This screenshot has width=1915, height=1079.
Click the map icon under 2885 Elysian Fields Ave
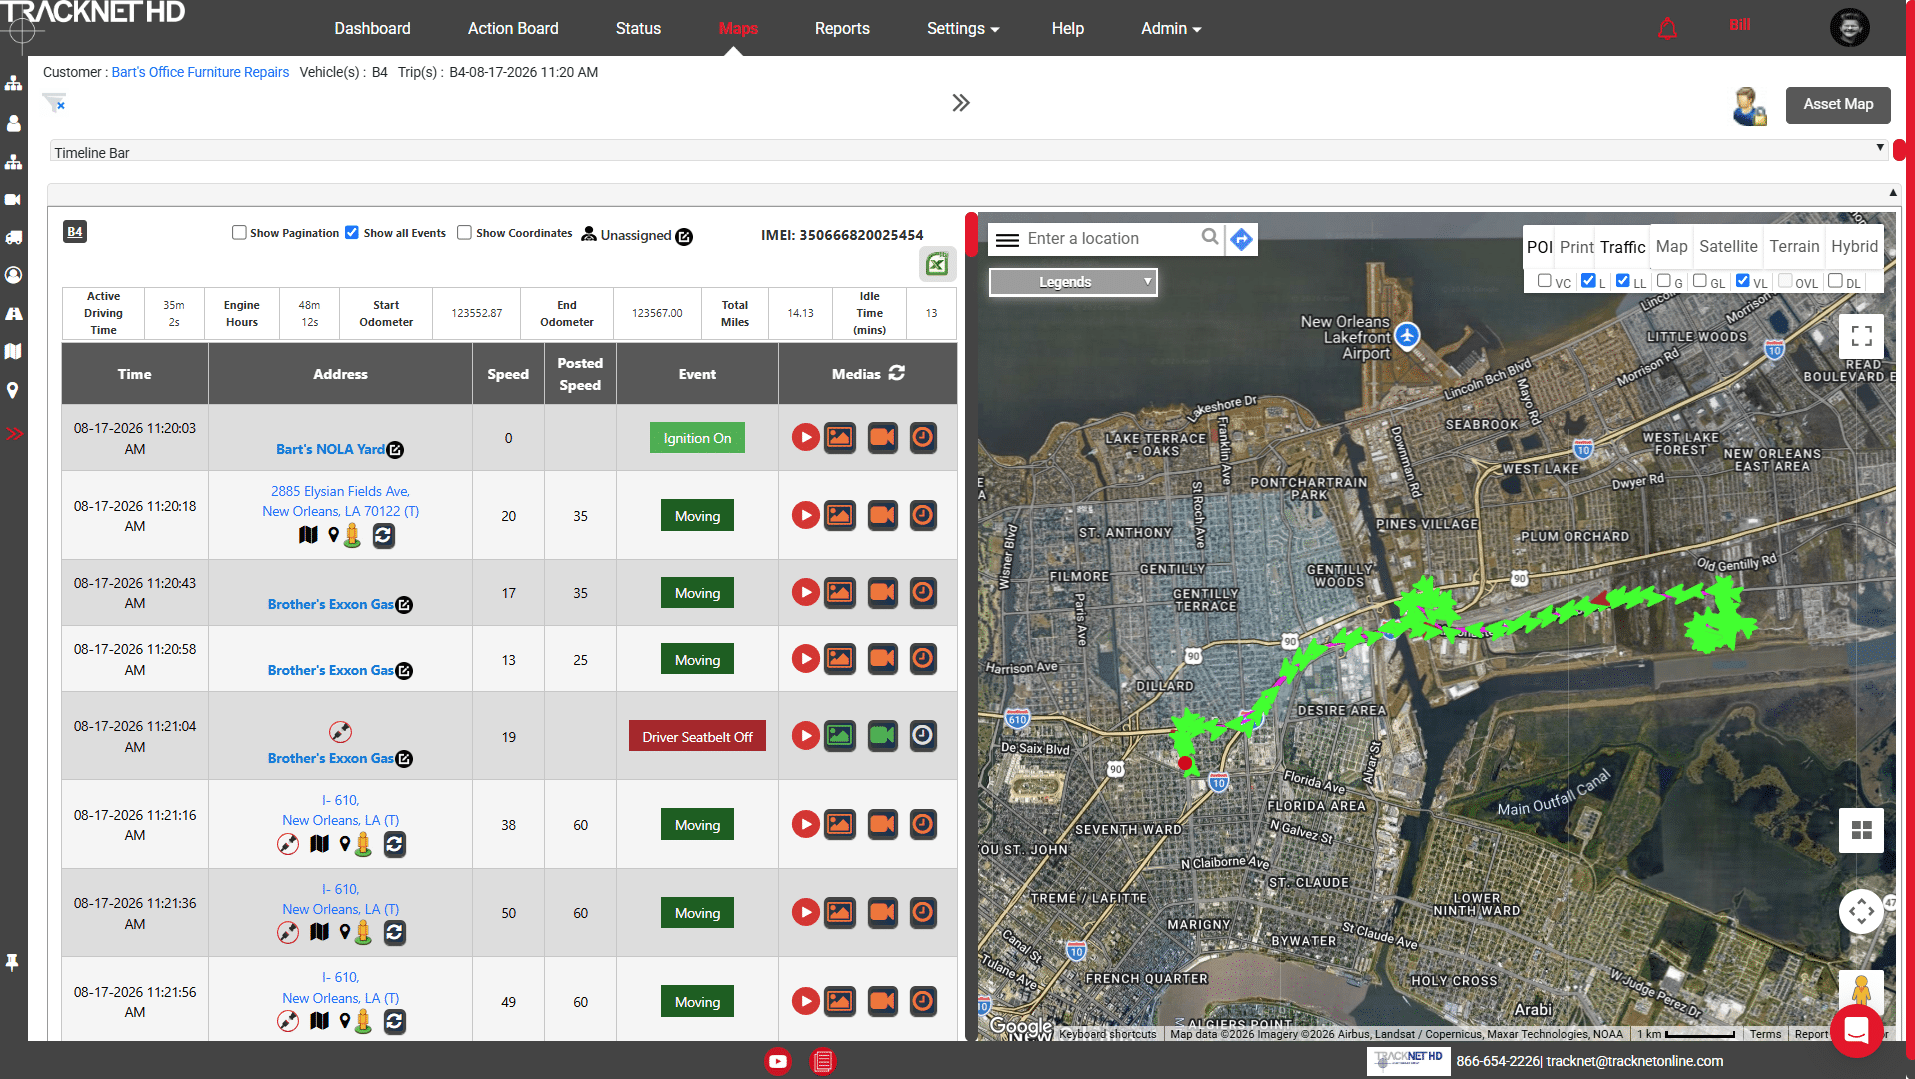point(308,535)
